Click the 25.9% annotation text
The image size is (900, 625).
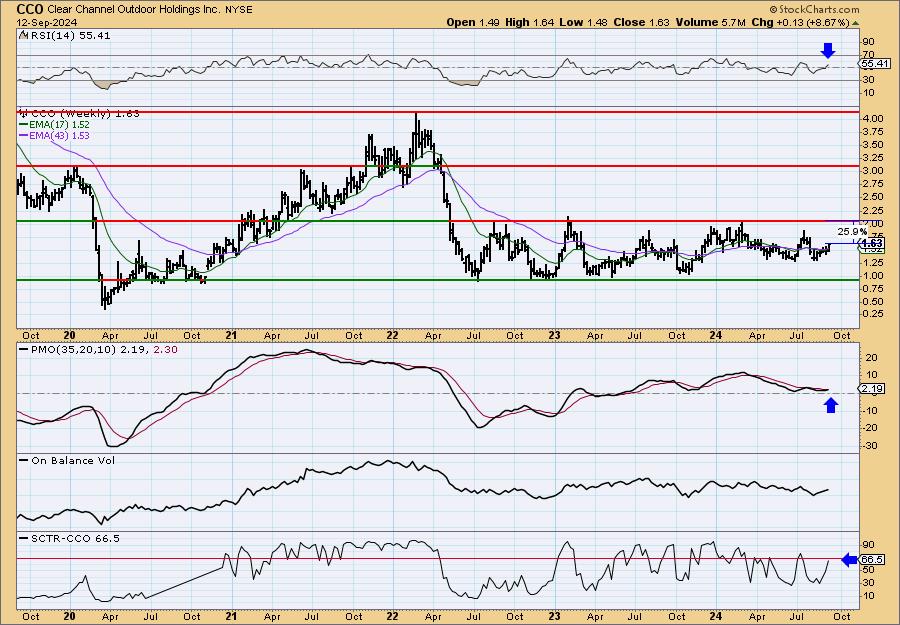click(x=852, y=232)
